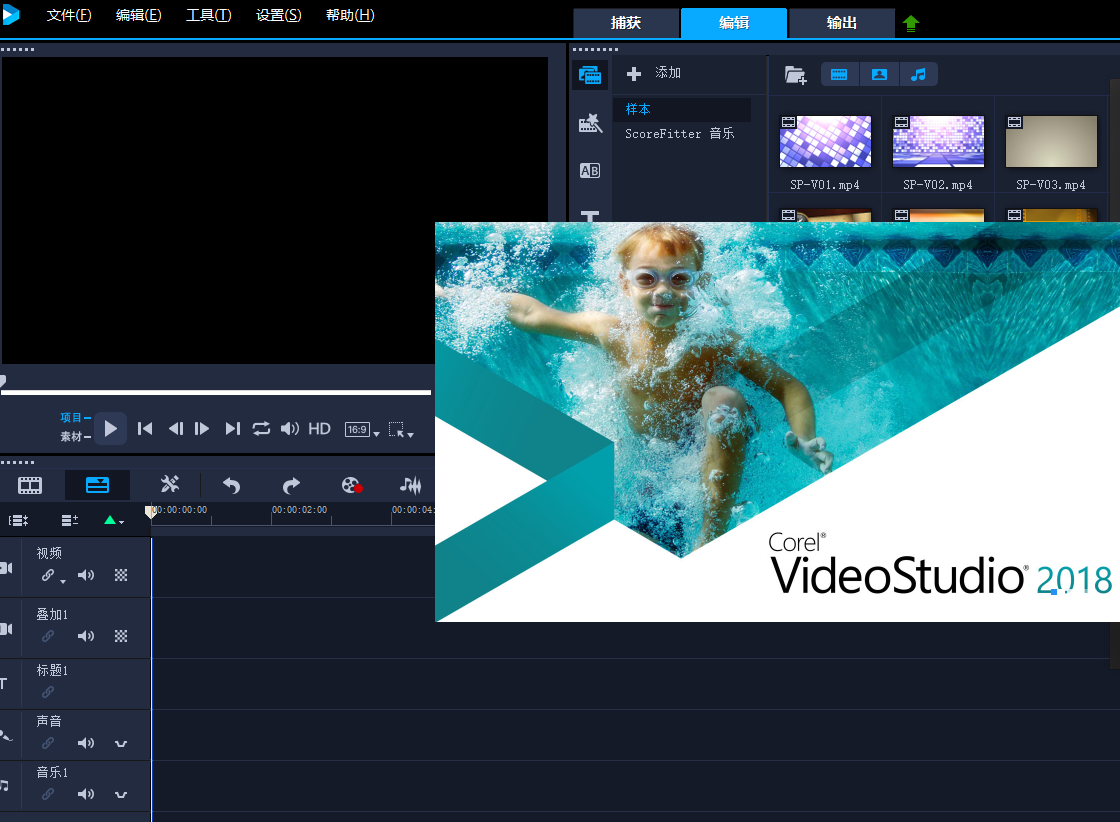This screenshot has height=822, width=1120.
Task: Open track transparency for 叠加1 track
Action: 121,636
